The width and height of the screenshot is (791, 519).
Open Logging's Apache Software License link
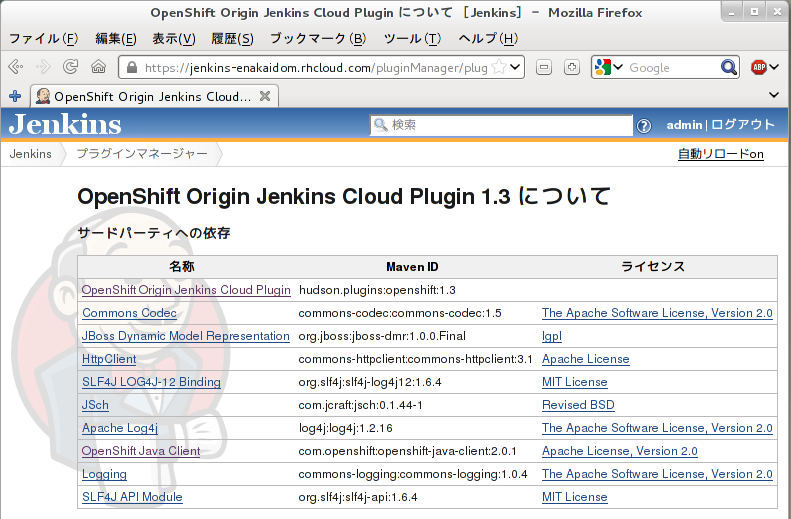coord(657,474)
